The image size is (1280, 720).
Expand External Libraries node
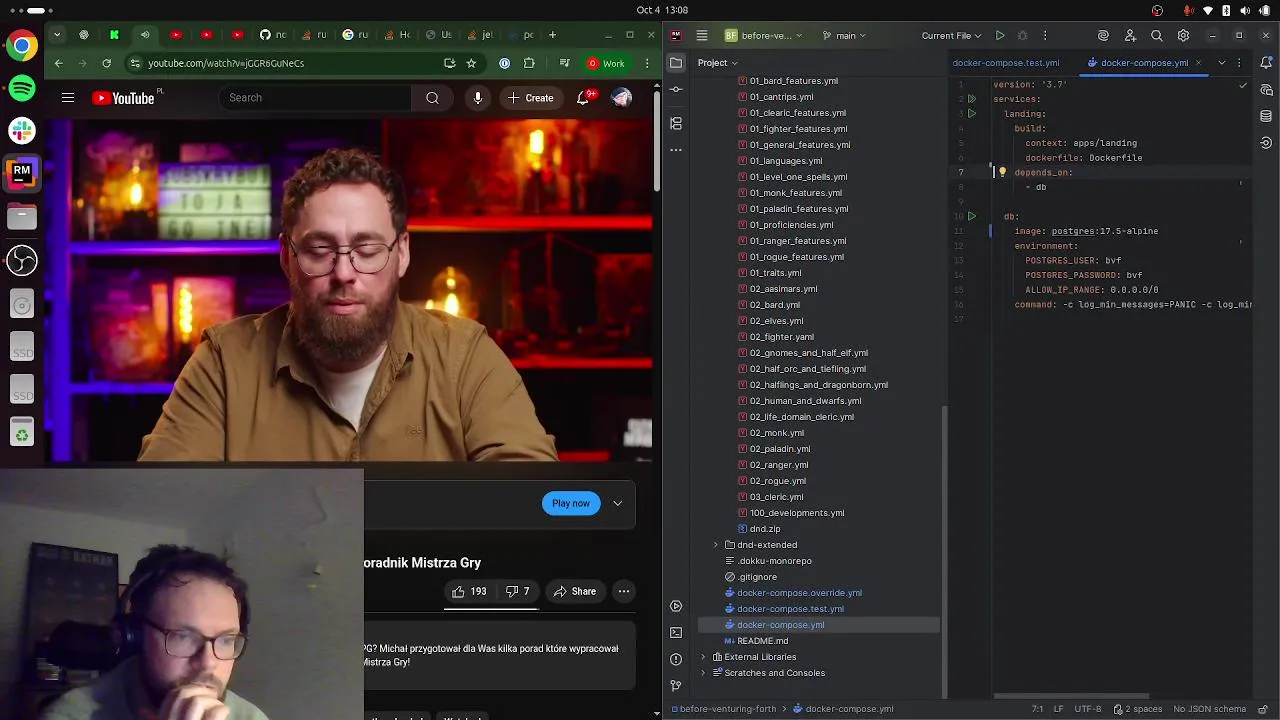pos(703,657)
